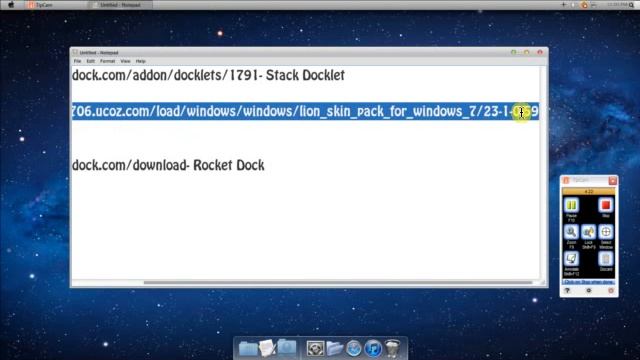
Task: Click the Notepad horizontal scrollbar
Action: [x=338, y=282]
